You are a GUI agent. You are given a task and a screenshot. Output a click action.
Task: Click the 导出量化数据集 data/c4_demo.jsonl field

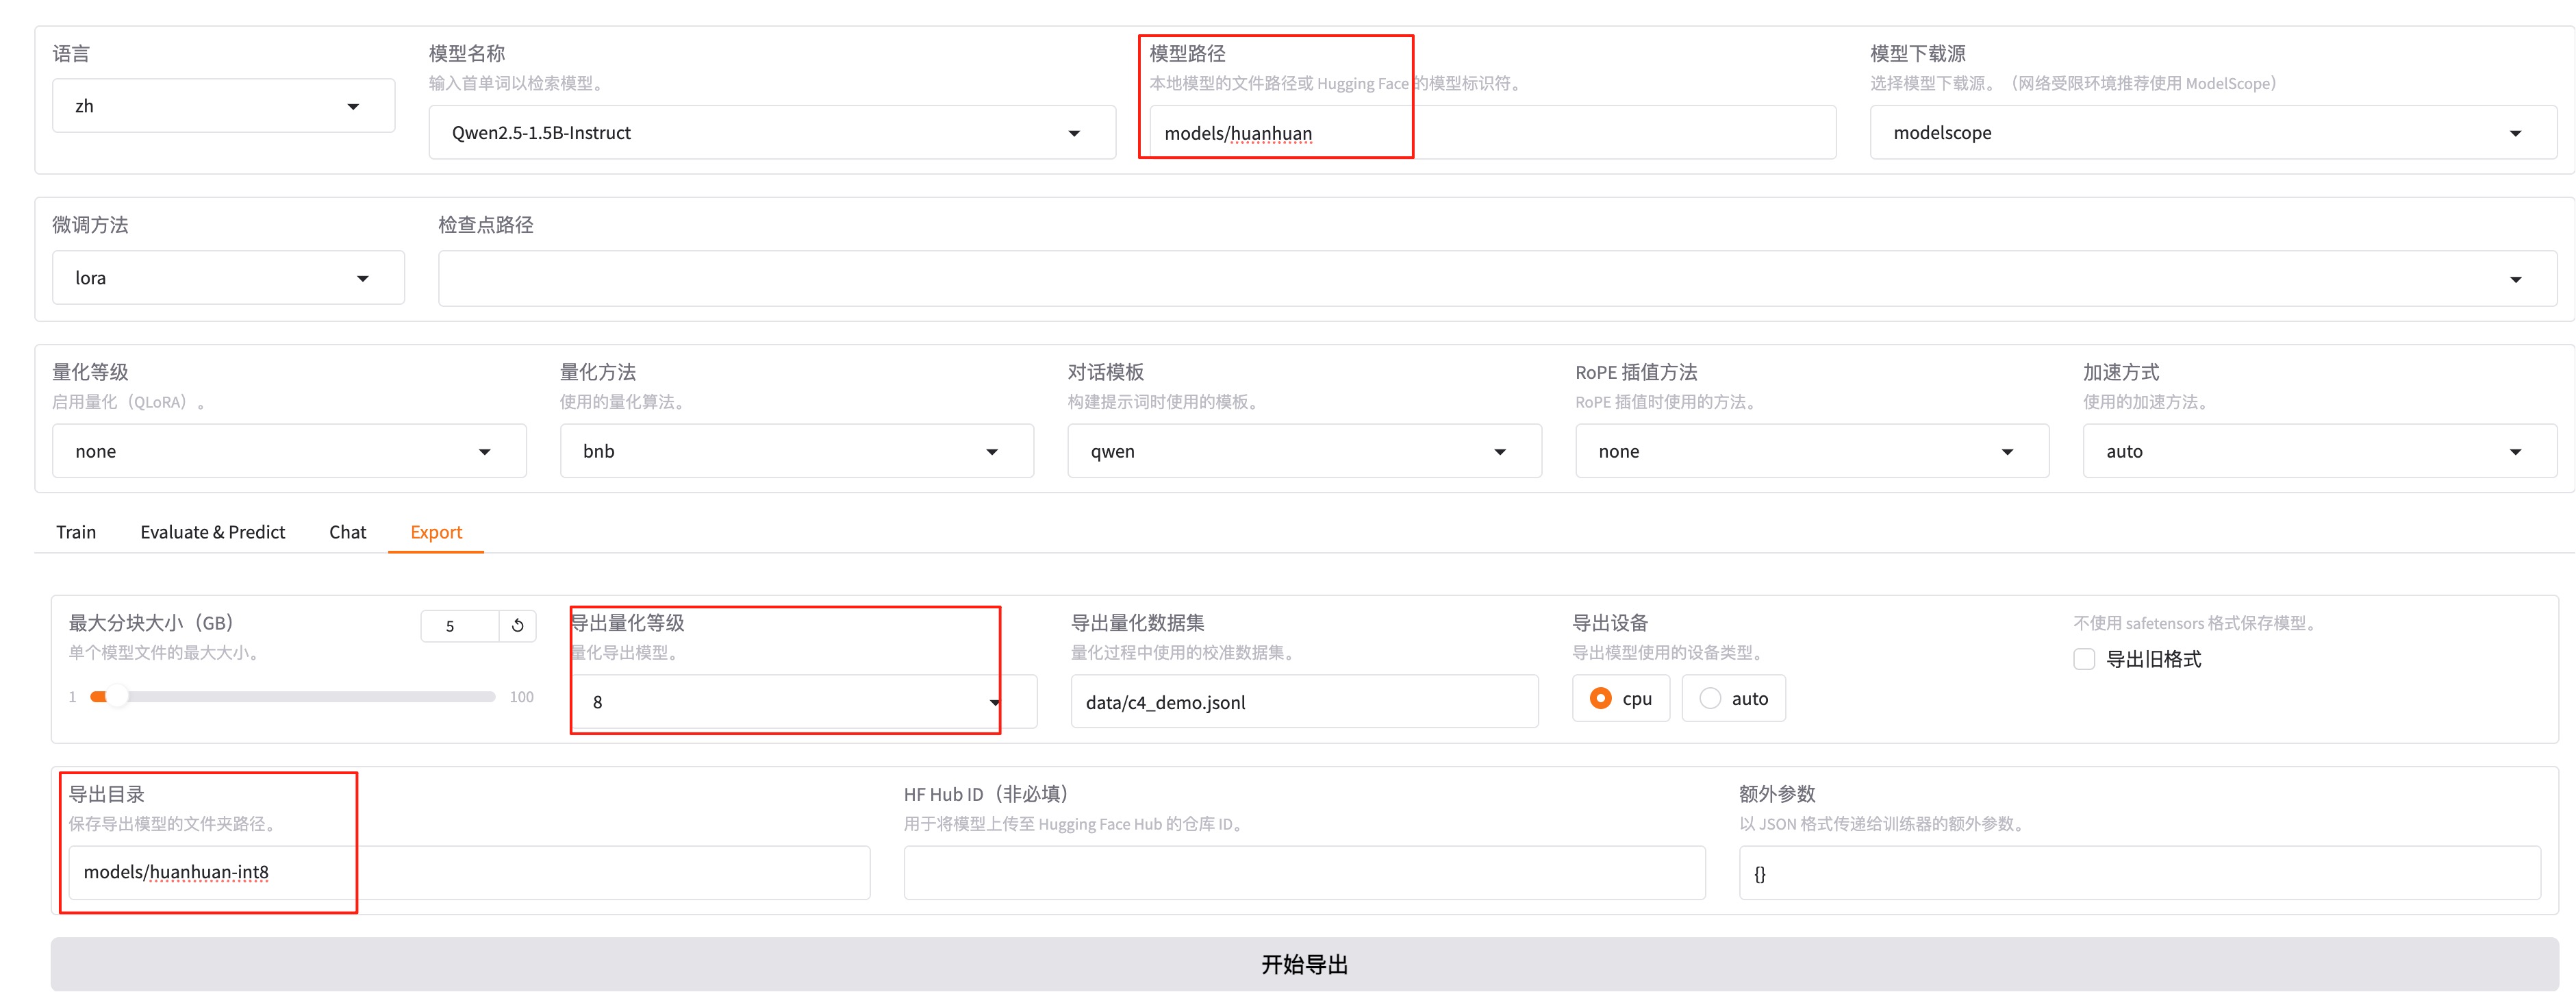tap(1304, 702)
